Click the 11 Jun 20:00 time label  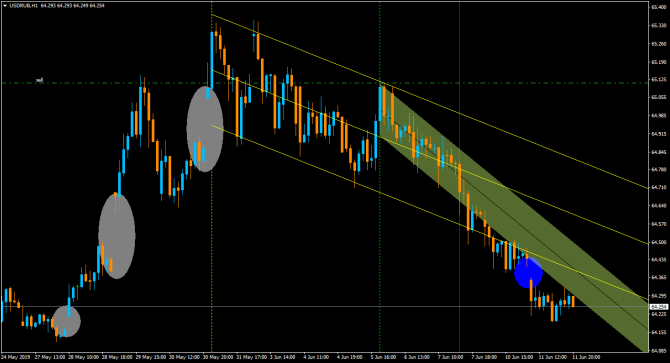pyautogui.click(x=586, y=357)
